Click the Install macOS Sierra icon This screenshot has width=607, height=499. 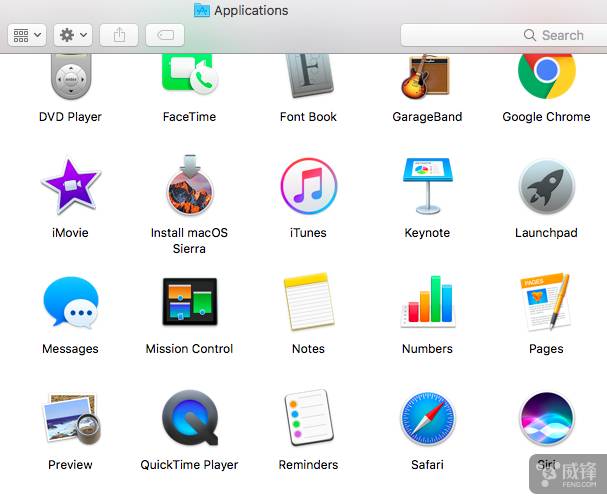(x=190, y=185)
